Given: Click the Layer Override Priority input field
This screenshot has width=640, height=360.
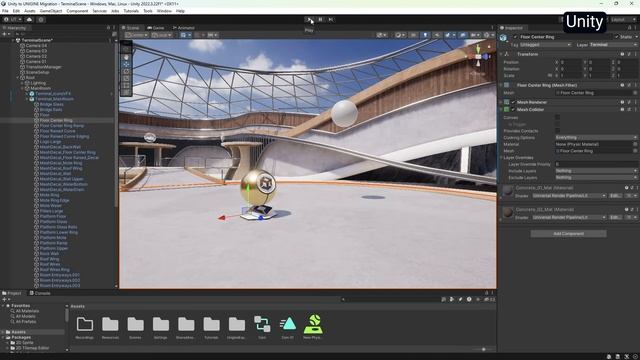Looking at the screenshot, I should tap(596, 164).
